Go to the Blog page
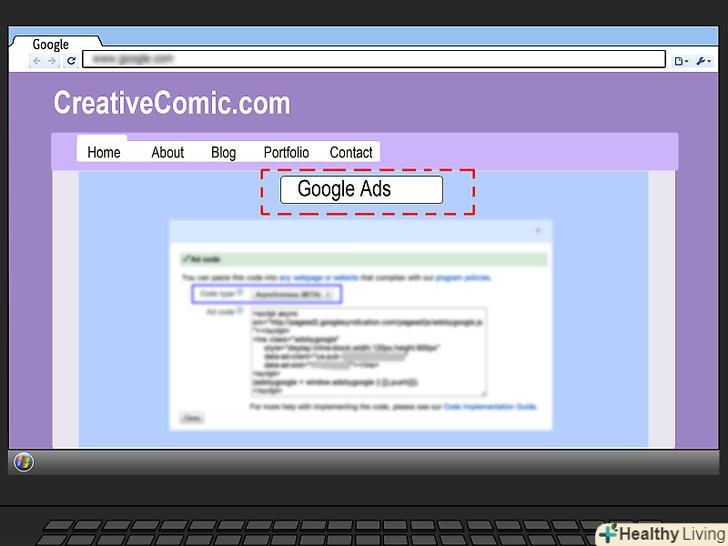The width and height of the screenshot is (728, 546). click(x=223, y=152)
